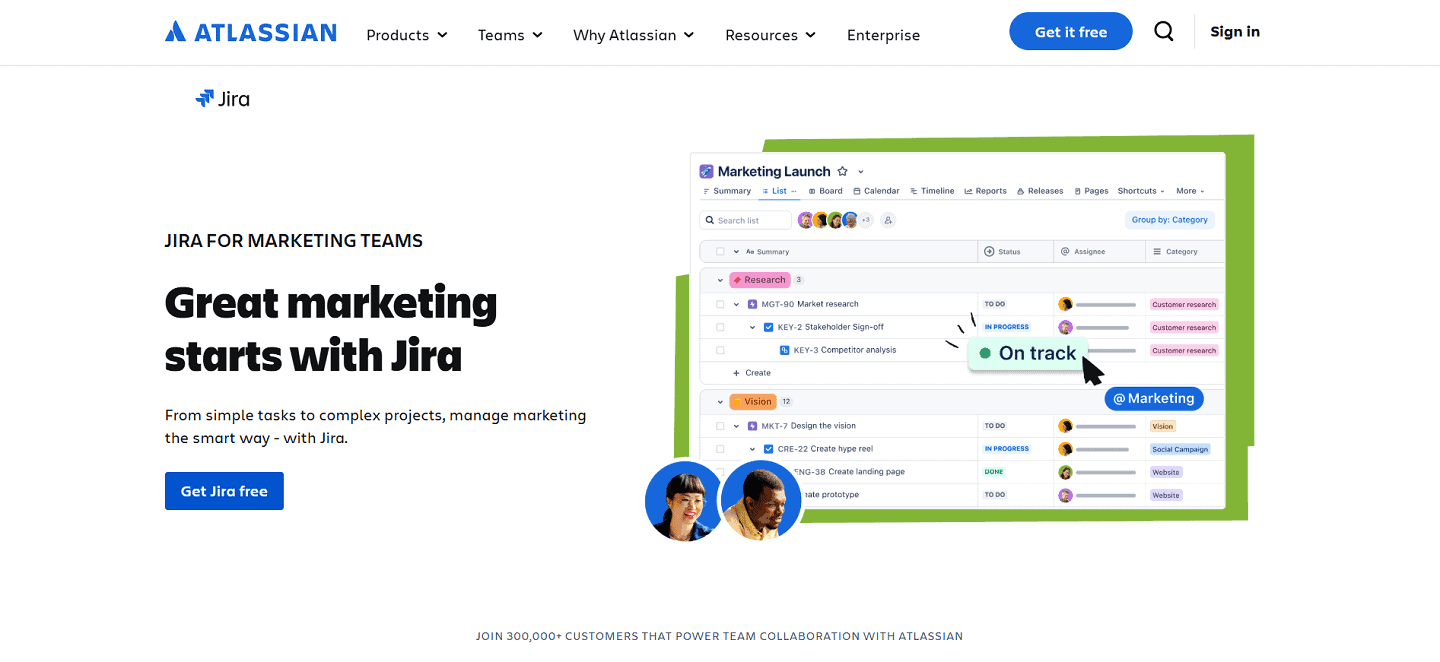Open the Shortcuts dropdown in the project tabs
The height and width of the screenshot is (662, 1440).
click(1140, 191)
